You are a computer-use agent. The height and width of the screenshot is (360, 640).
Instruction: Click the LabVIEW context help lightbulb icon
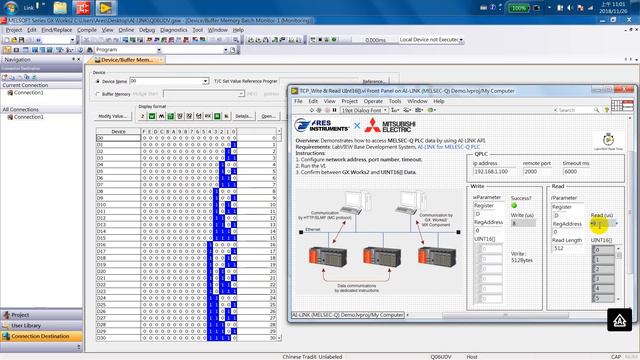(607, 110)
